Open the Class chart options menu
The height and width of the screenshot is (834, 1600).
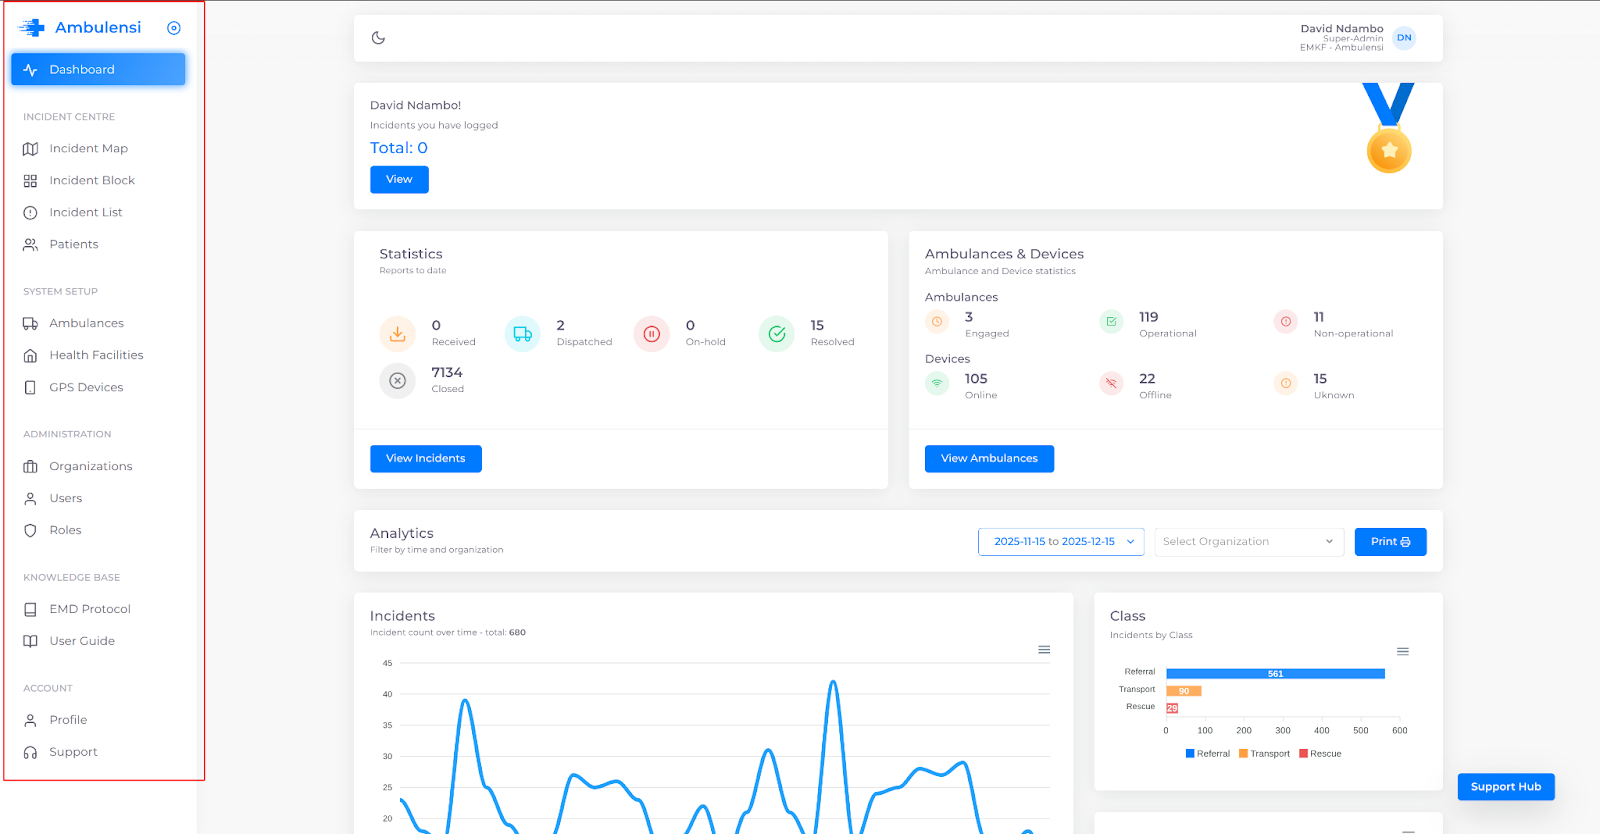(x=1403, y=652)
